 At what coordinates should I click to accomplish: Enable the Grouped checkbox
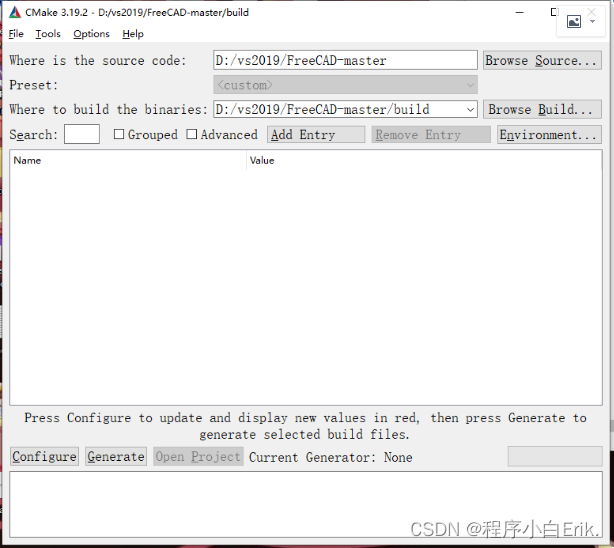pyautogui.click(x=119, y=134)
